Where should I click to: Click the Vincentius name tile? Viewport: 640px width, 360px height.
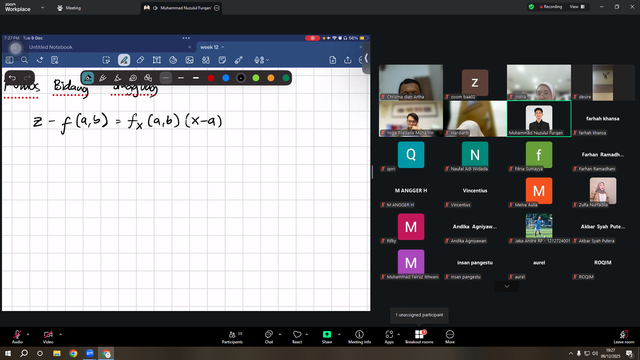coord(475,191)
